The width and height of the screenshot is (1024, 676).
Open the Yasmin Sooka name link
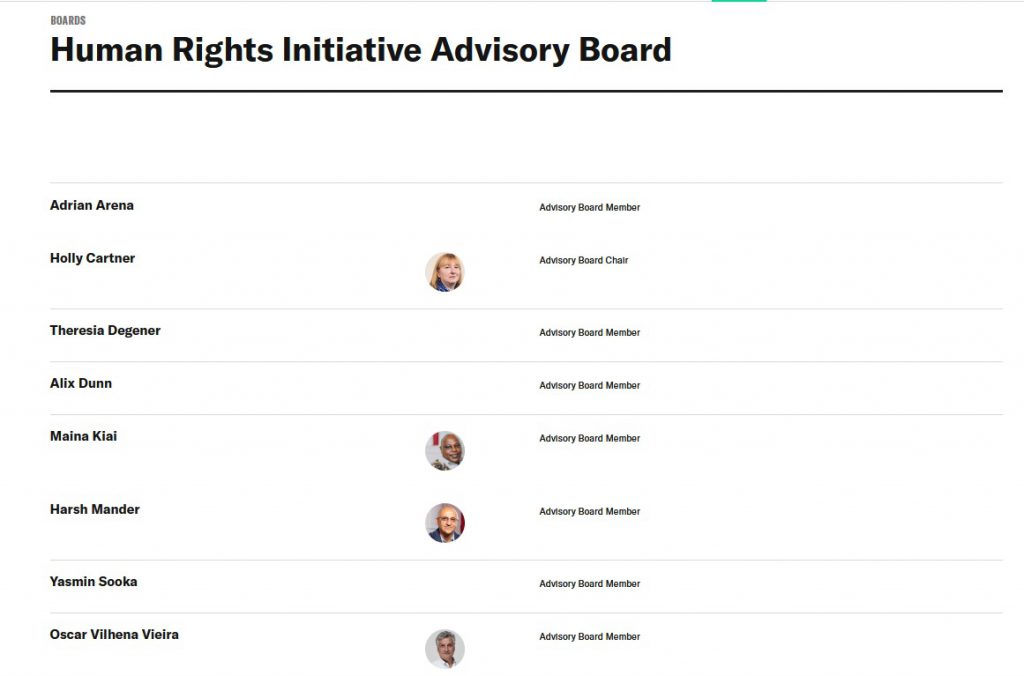pos(93,581)
